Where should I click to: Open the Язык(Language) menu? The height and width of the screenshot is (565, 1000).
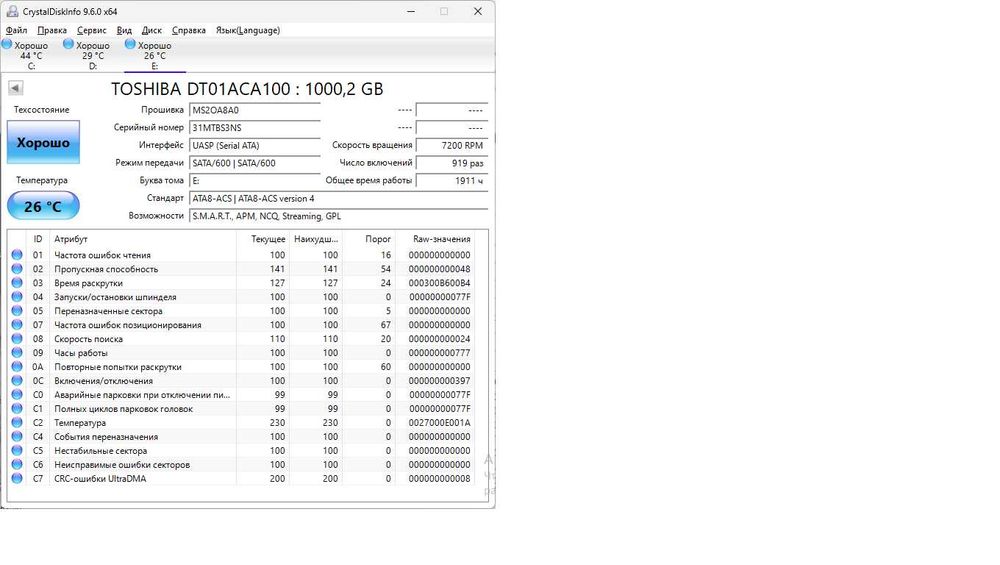247,30
